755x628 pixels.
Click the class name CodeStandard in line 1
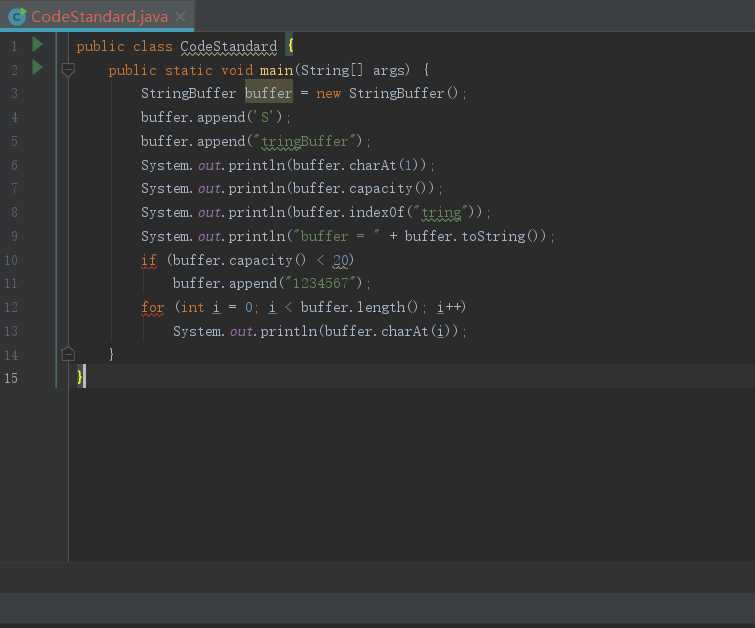click(229, 46)
